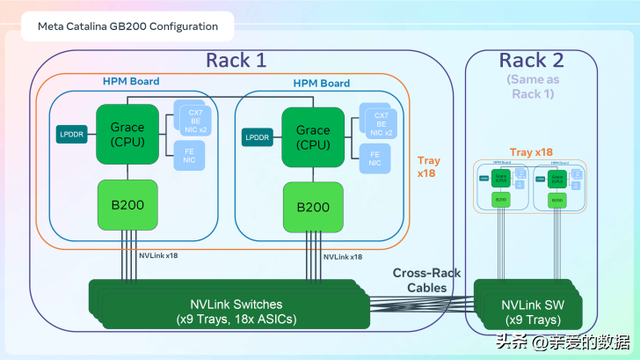Screen dimensions: 640x360
Task: Select the left LPDDR memory block
Action: pyautogui.click(x=71, y=134)
